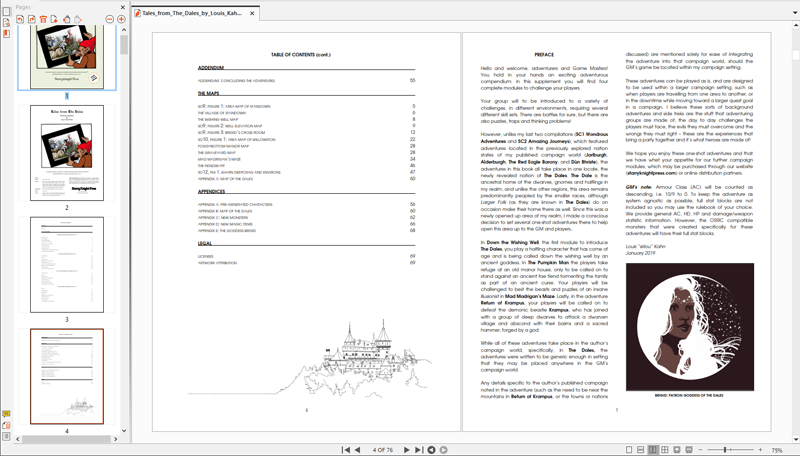The height and width of the screenshot is (456, 800).
Task: Enable single page view layout
Action: click(x=629, y=450)
